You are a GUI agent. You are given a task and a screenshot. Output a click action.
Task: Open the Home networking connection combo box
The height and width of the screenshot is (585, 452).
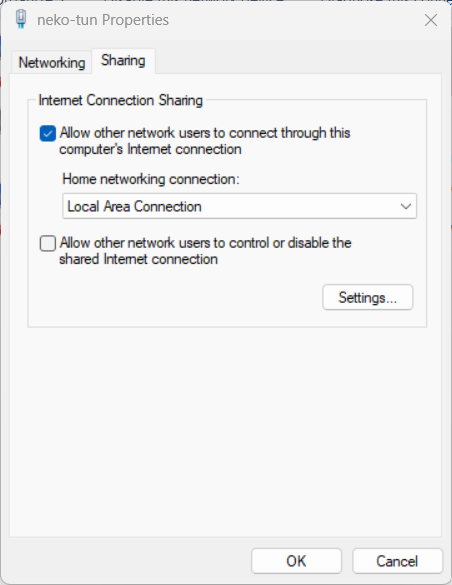(239, 206)
